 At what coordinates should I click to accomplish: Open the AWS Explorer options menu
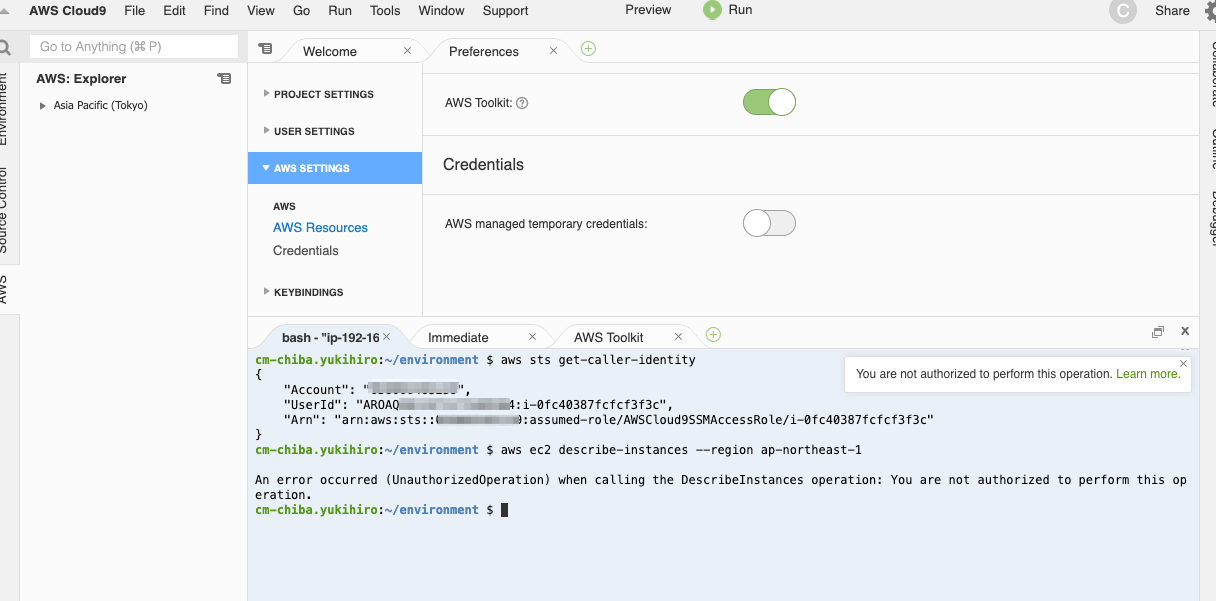(x=224, y=78)
